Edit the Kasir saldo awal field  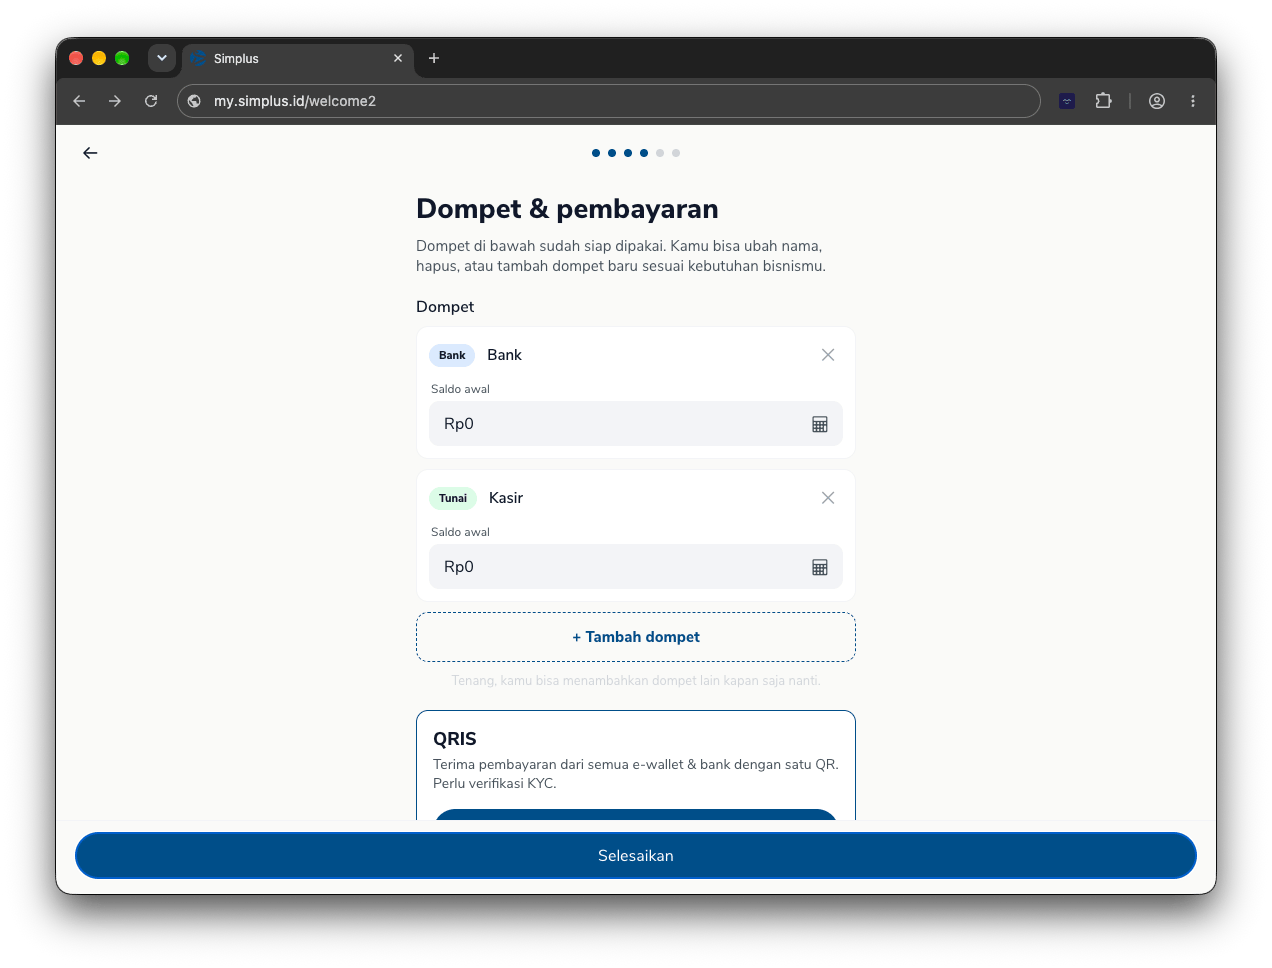coord(636,567)
